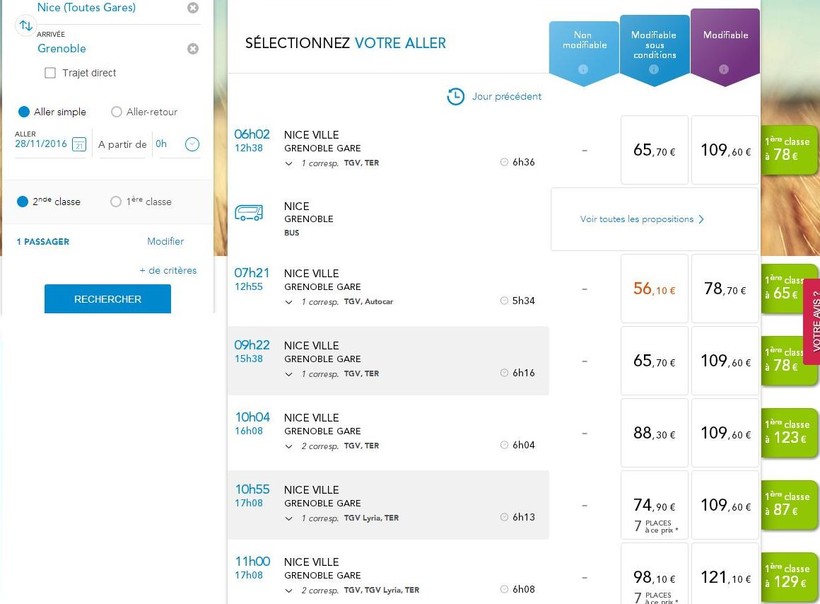
Task: Open Voir toutes les propositions link
Action: (642, 219)
